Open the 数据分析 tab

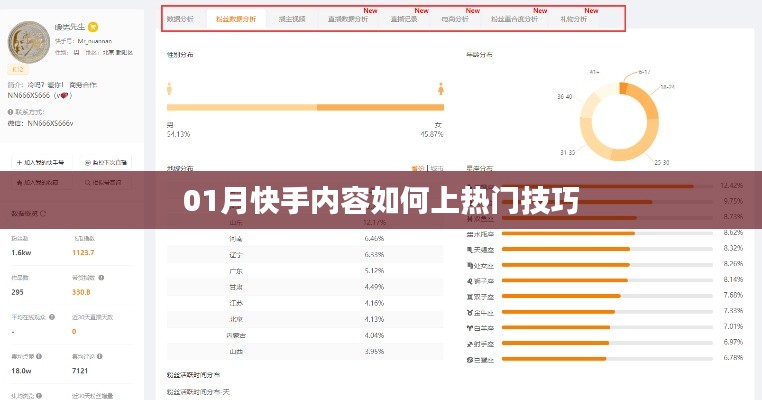tap(180, 19)
